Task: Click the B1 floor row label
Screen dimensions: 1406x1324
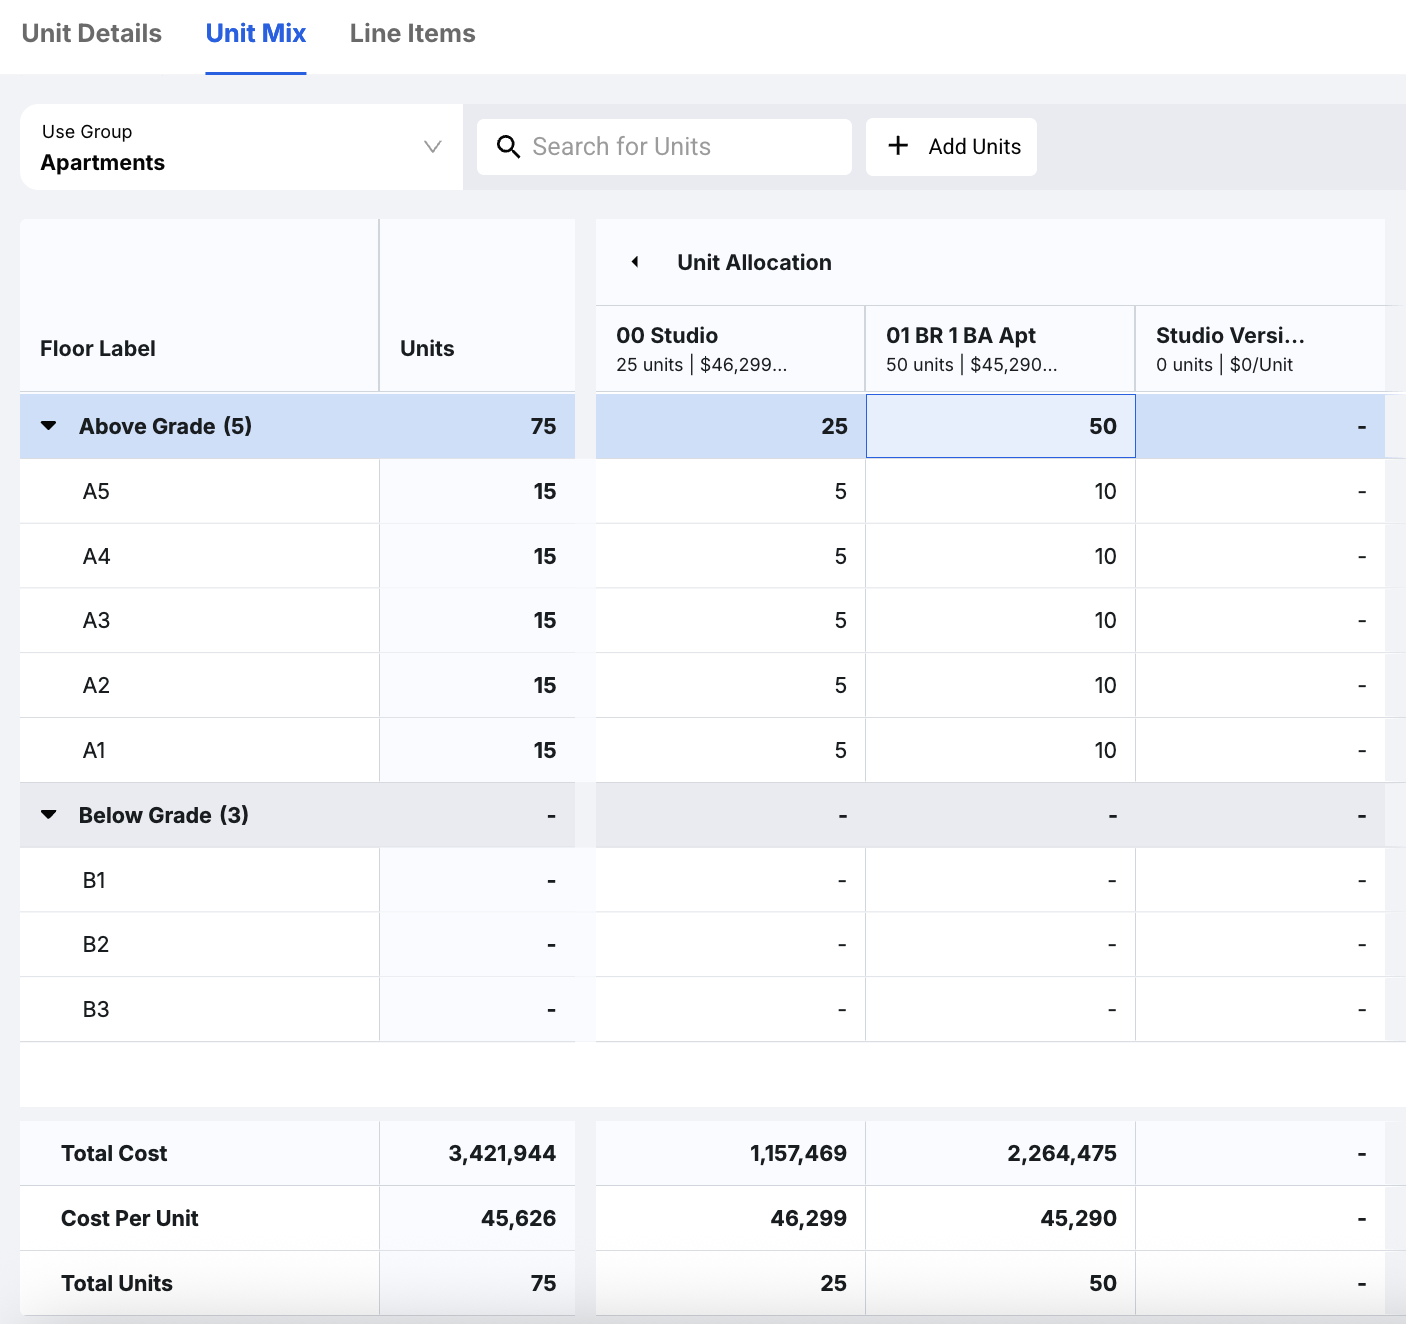Action: click(94, 880)
